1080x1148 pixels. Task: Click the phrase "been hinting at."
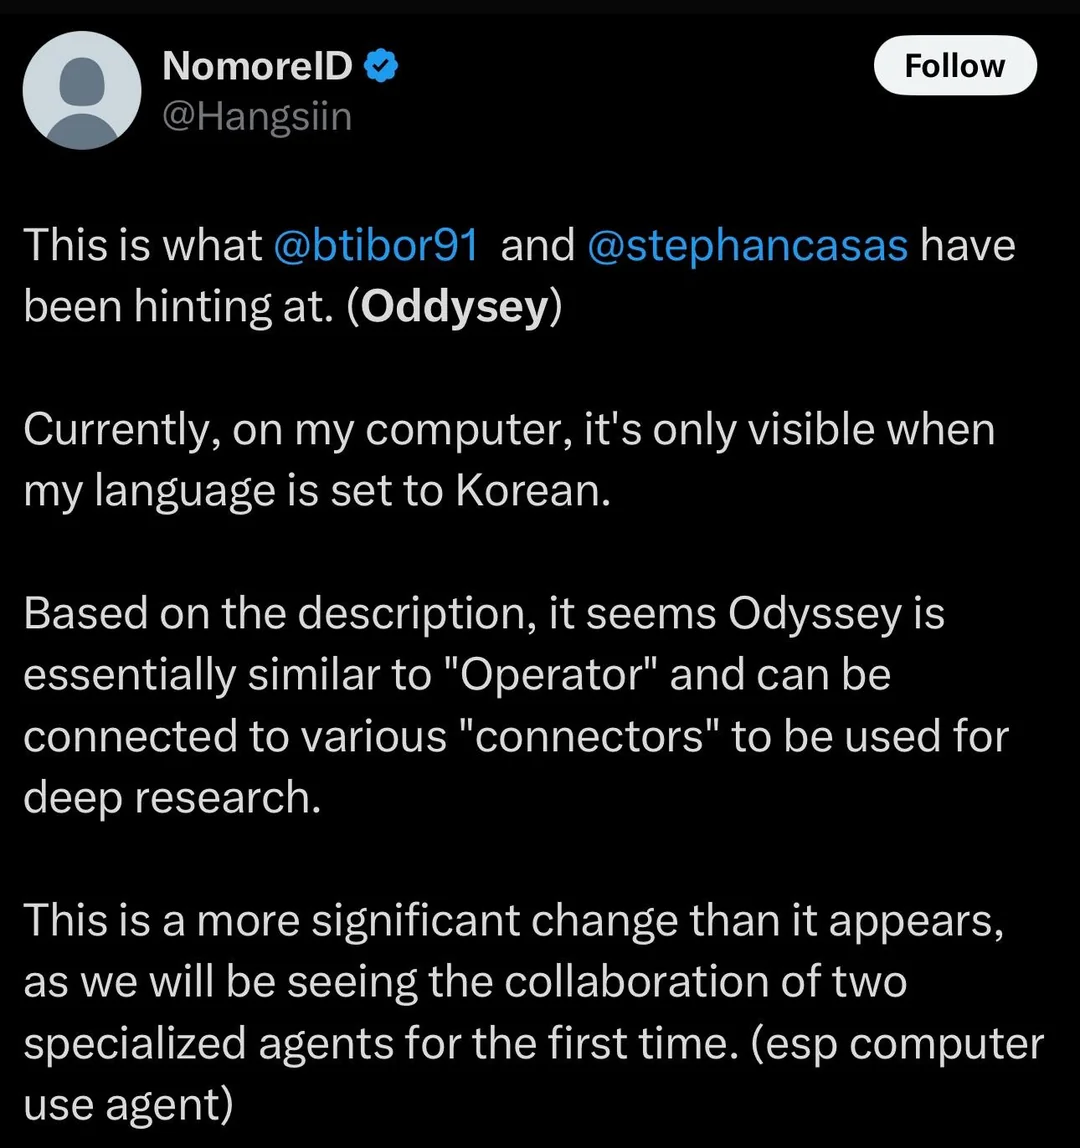coord(180,307)
